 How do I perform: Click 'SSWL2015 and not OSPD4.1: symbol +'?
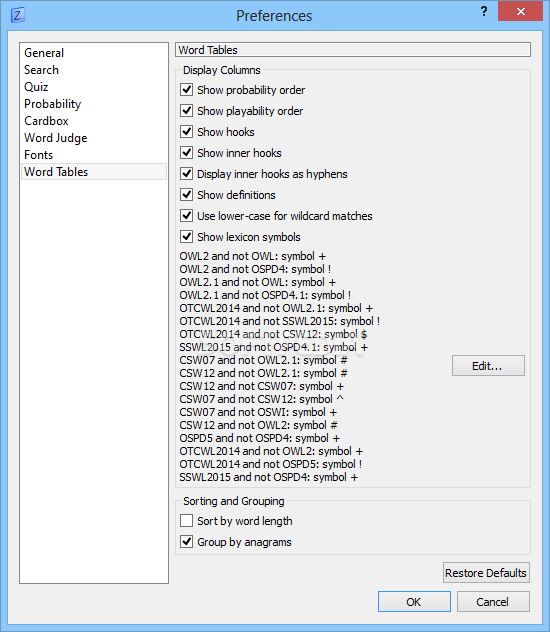point(274,347)
